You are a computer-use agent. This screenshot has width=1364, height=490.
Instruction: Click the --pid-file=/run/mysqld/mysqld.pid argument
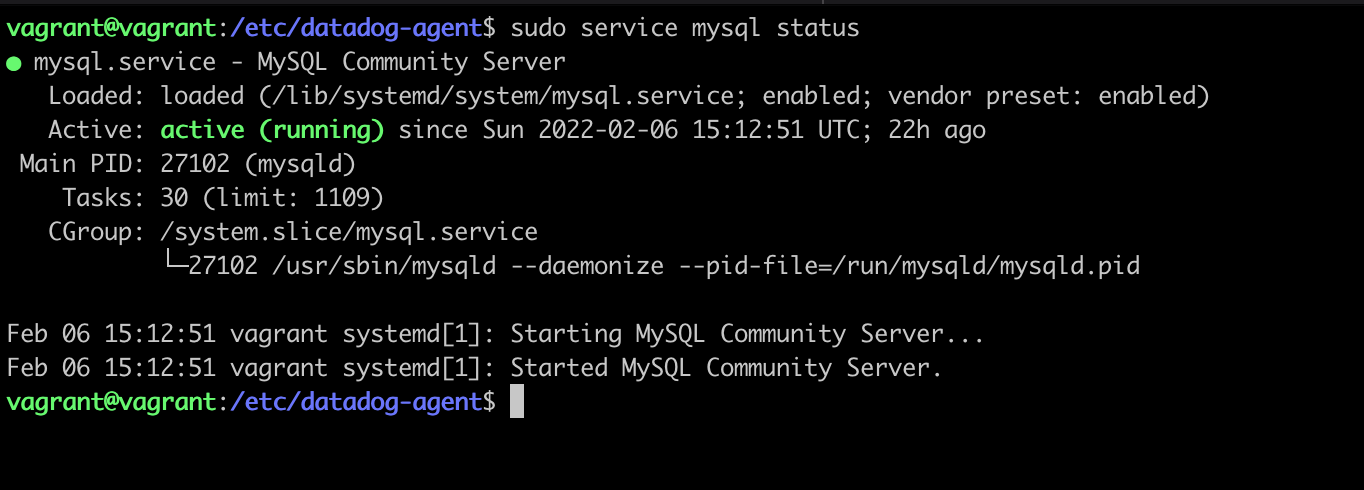[909, 266]
